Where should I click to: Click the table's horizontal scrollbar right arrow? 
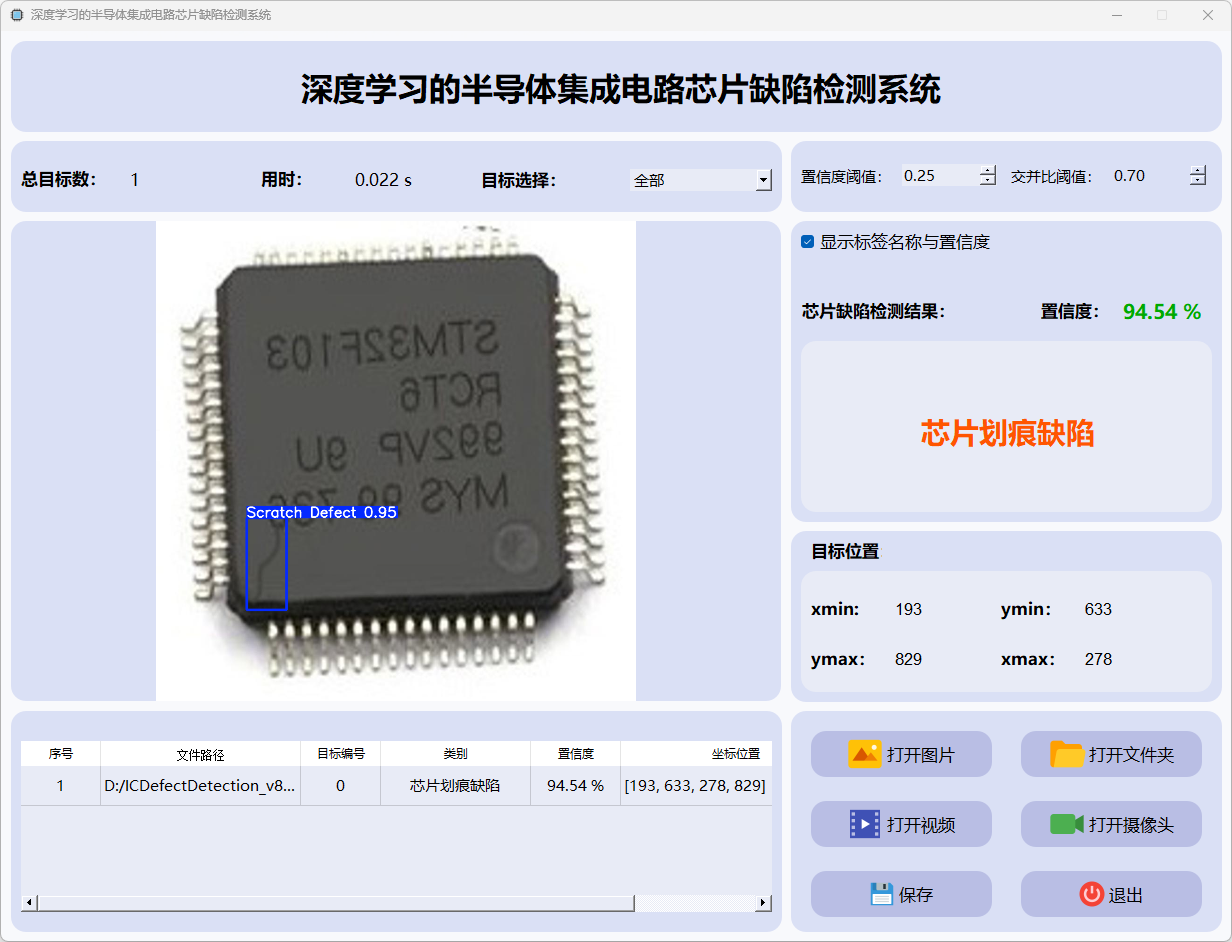pyautogui.click(x=763, y=903)
